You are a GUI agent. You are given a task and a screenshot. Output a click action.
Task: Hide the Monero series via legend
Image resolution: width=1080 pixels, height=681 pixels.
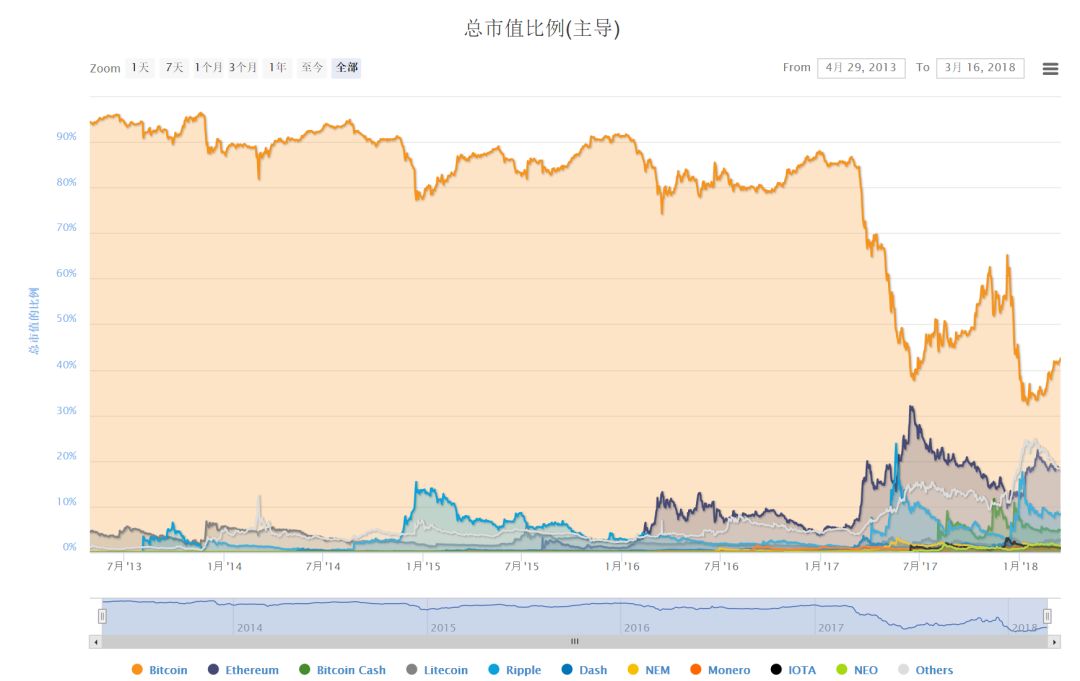728,670
